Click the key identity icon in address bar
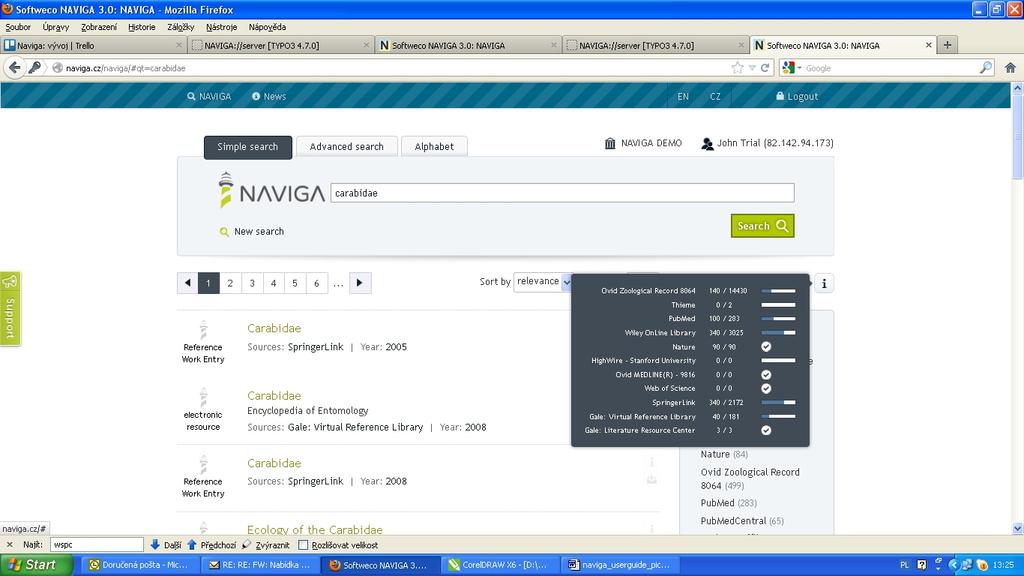 [x=35, y=67]
